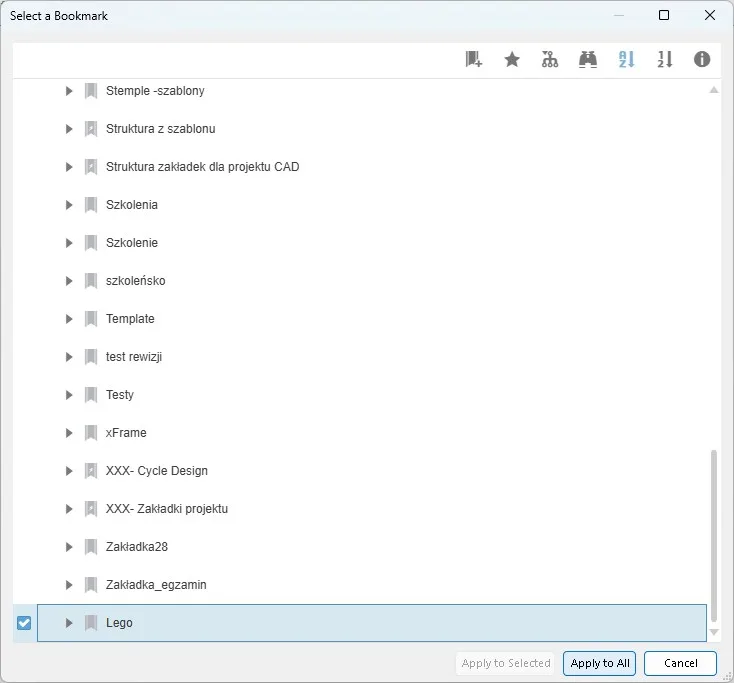The width and height of the screenshot is (734, 683).
Task: Expand the test rewizji bookmark
Action: (x=69, y=357)
